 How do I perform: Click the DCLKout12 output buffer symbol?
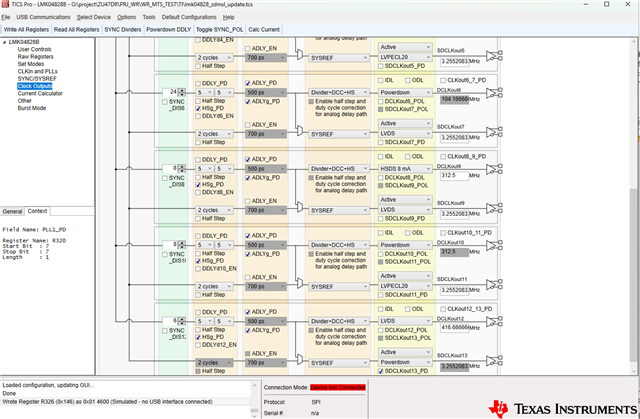pos(494,321)
